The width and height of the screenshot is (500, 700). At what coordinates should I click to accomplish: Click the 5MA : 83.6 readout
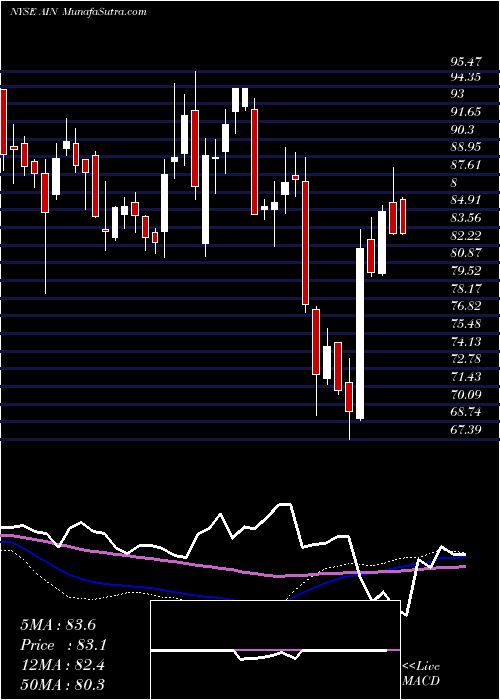pos(58,625)
